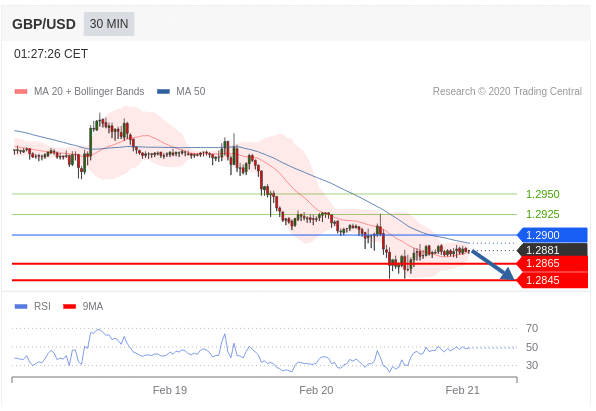Click the green 1.2950 resistance label

tap(542, 194)
